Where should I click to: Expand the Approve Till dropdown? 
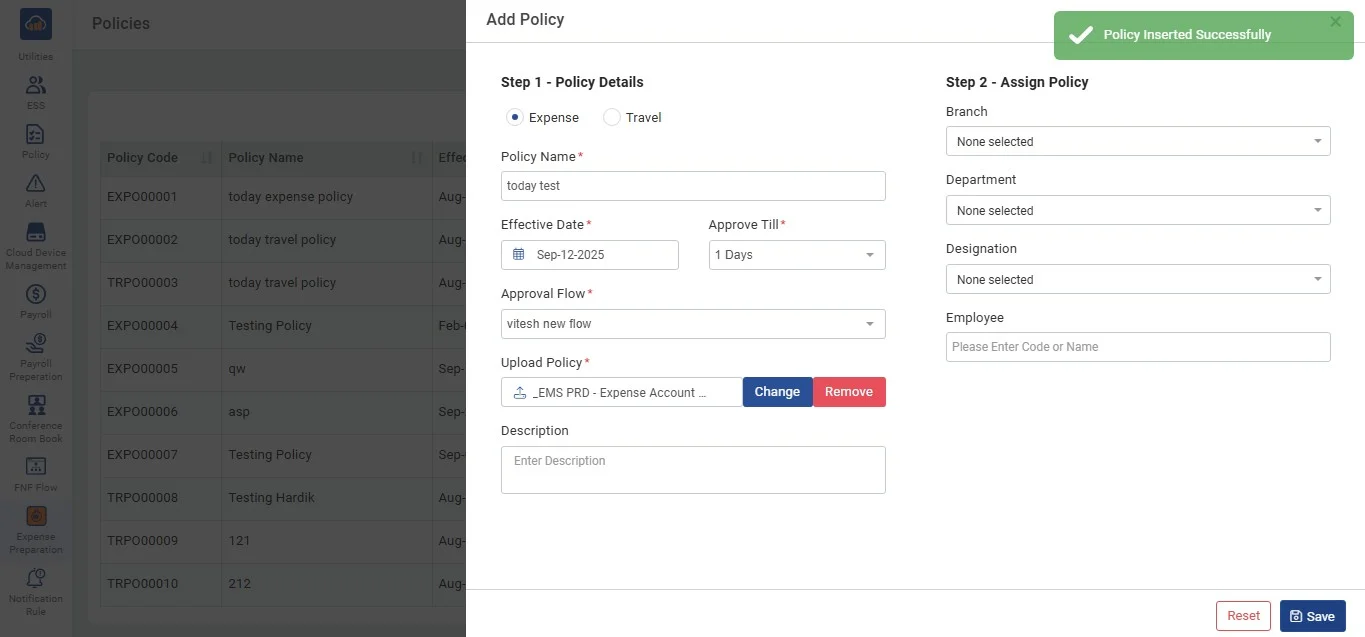coord(796,255)
